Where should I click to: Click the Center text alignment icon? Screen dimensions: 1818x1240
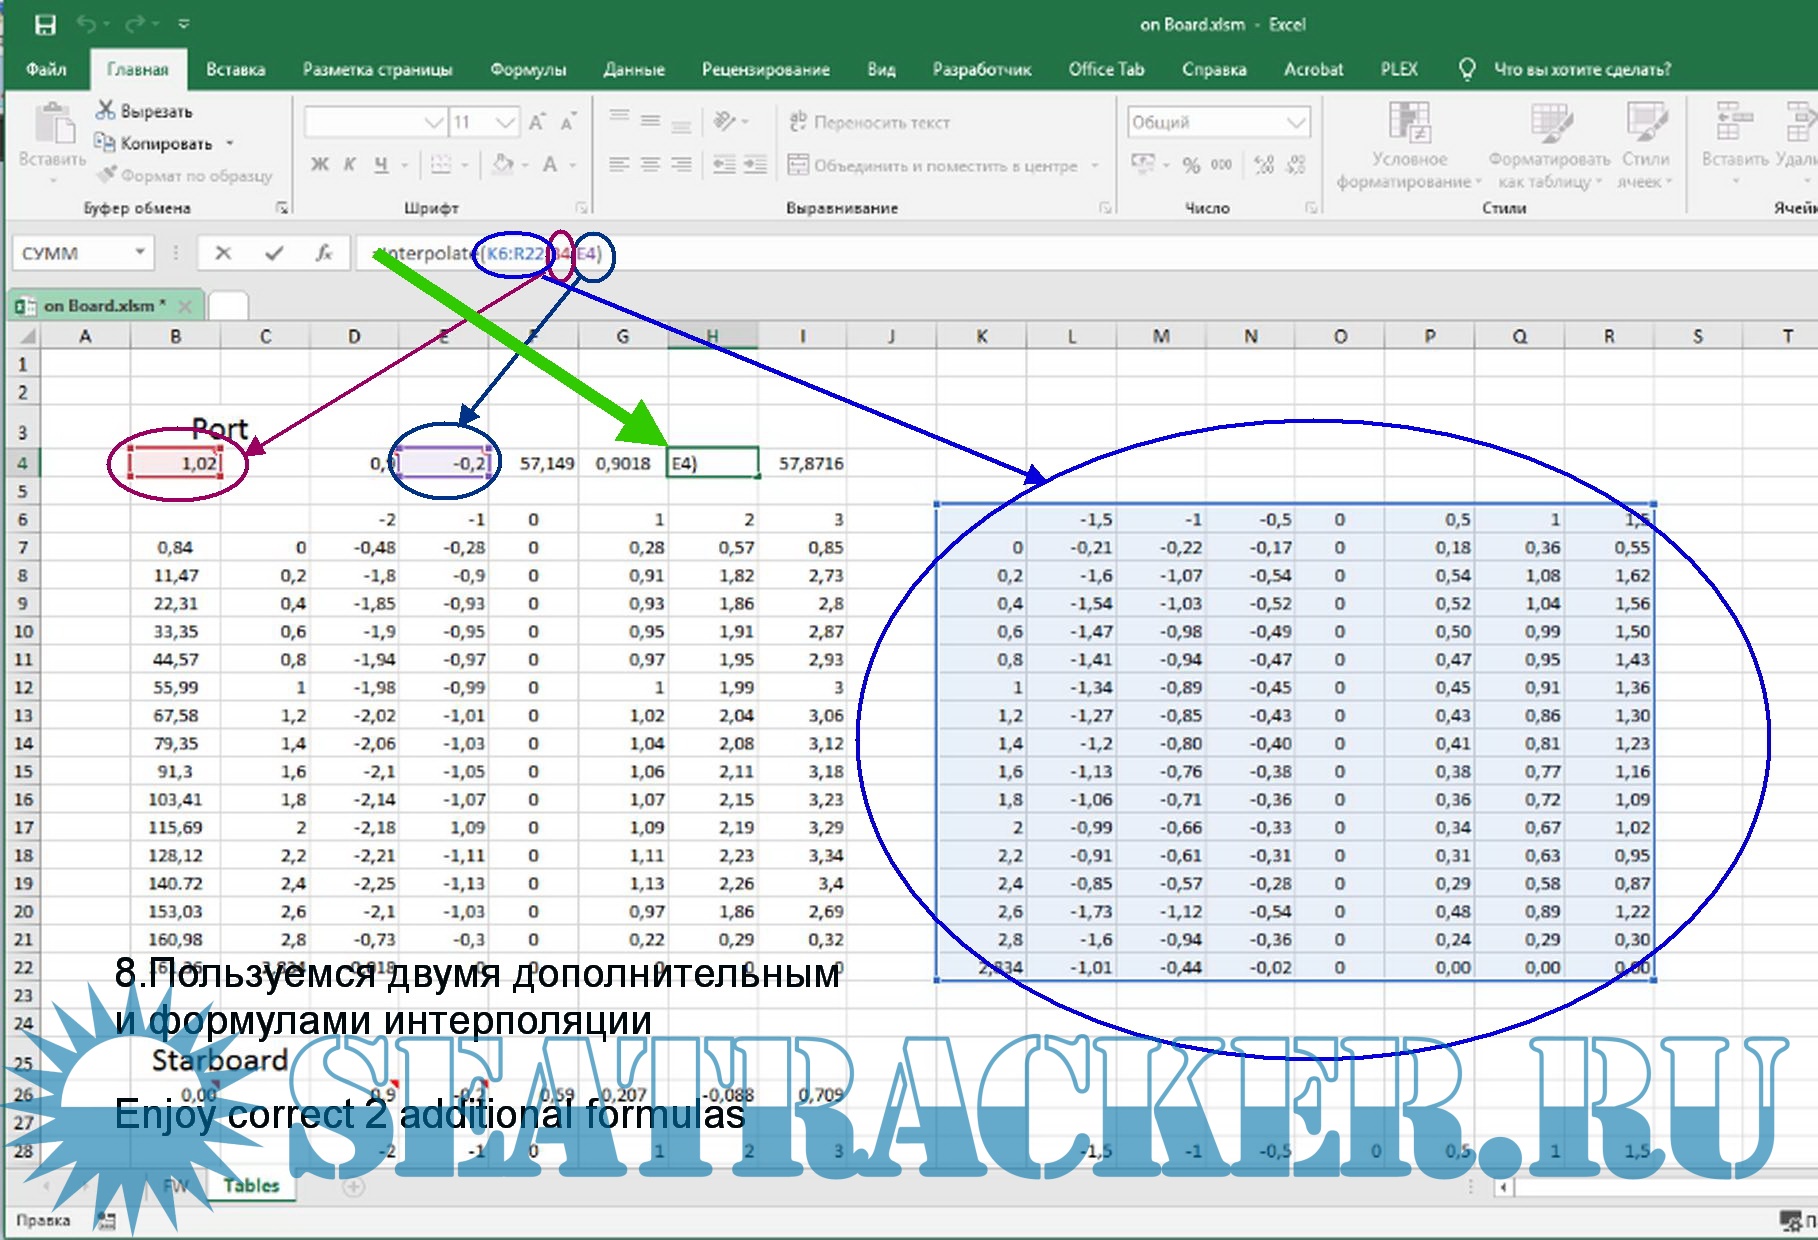[x=650, y=165]
